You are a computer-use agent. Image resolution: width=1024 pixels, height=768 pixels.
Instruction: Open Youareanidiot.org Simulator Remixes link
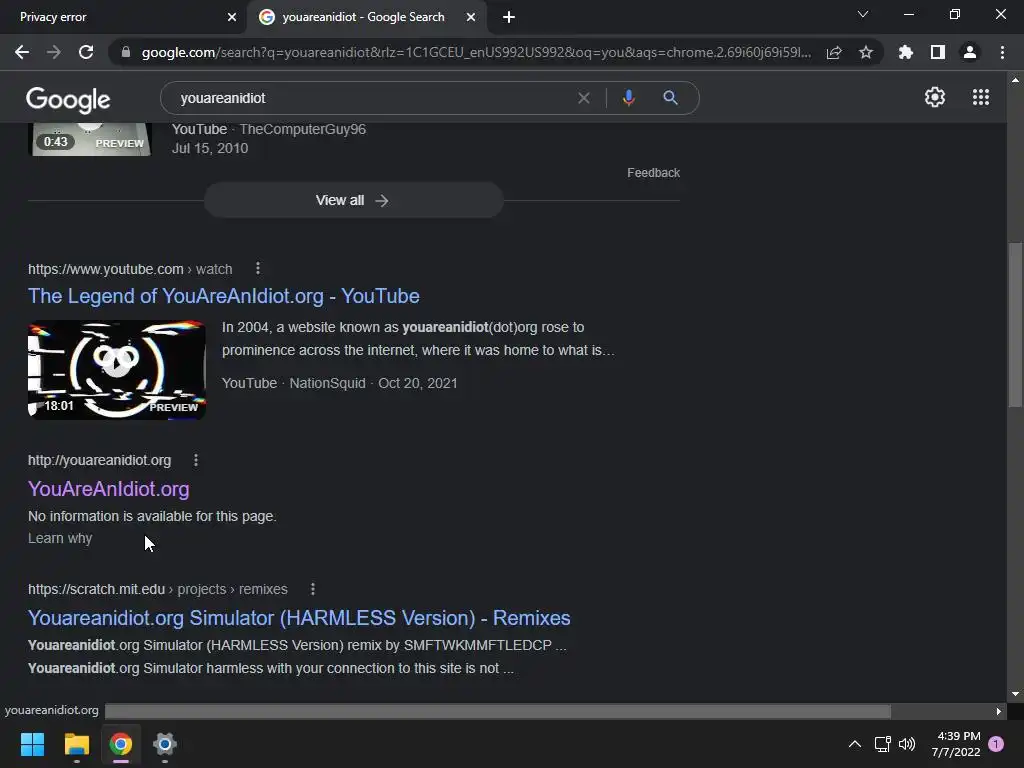[x=299, y=618]
